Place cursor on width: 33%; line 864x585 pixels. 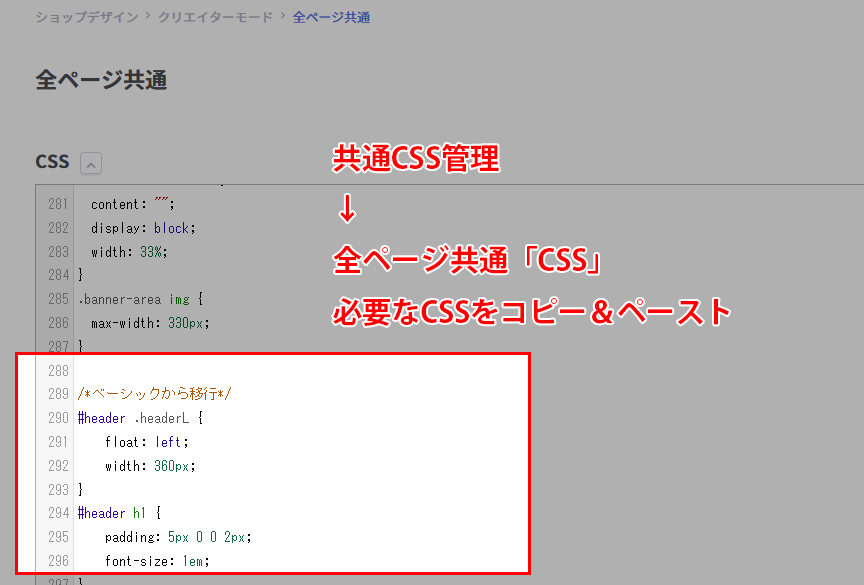(x=129, y=252)
